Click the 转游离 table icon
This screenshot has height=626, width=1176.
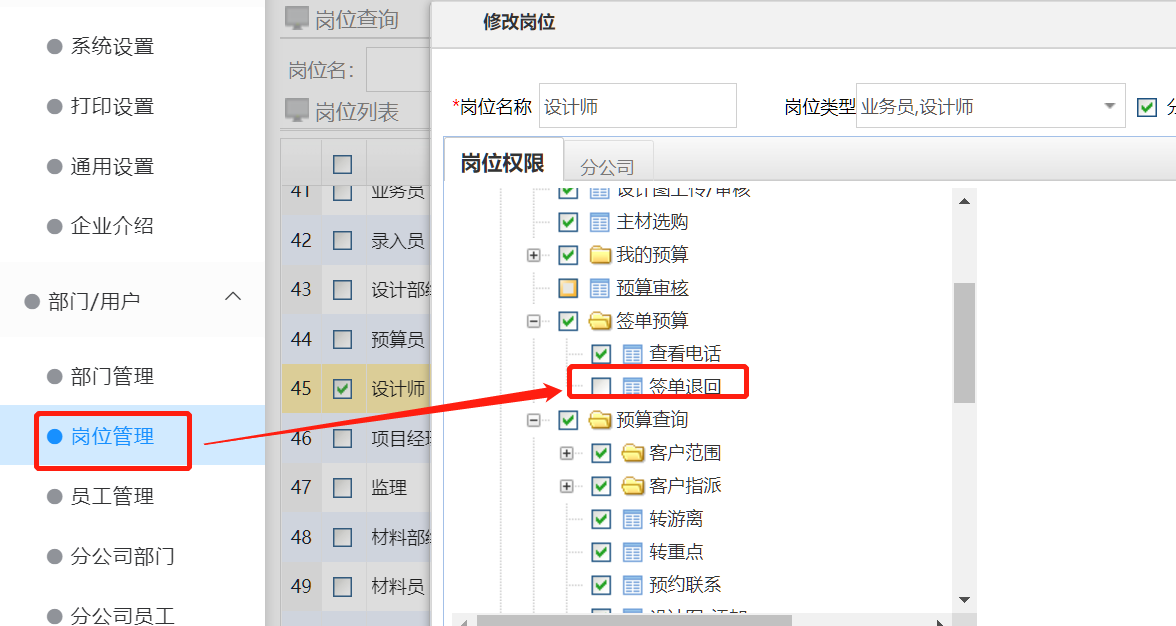click(632, 518)
